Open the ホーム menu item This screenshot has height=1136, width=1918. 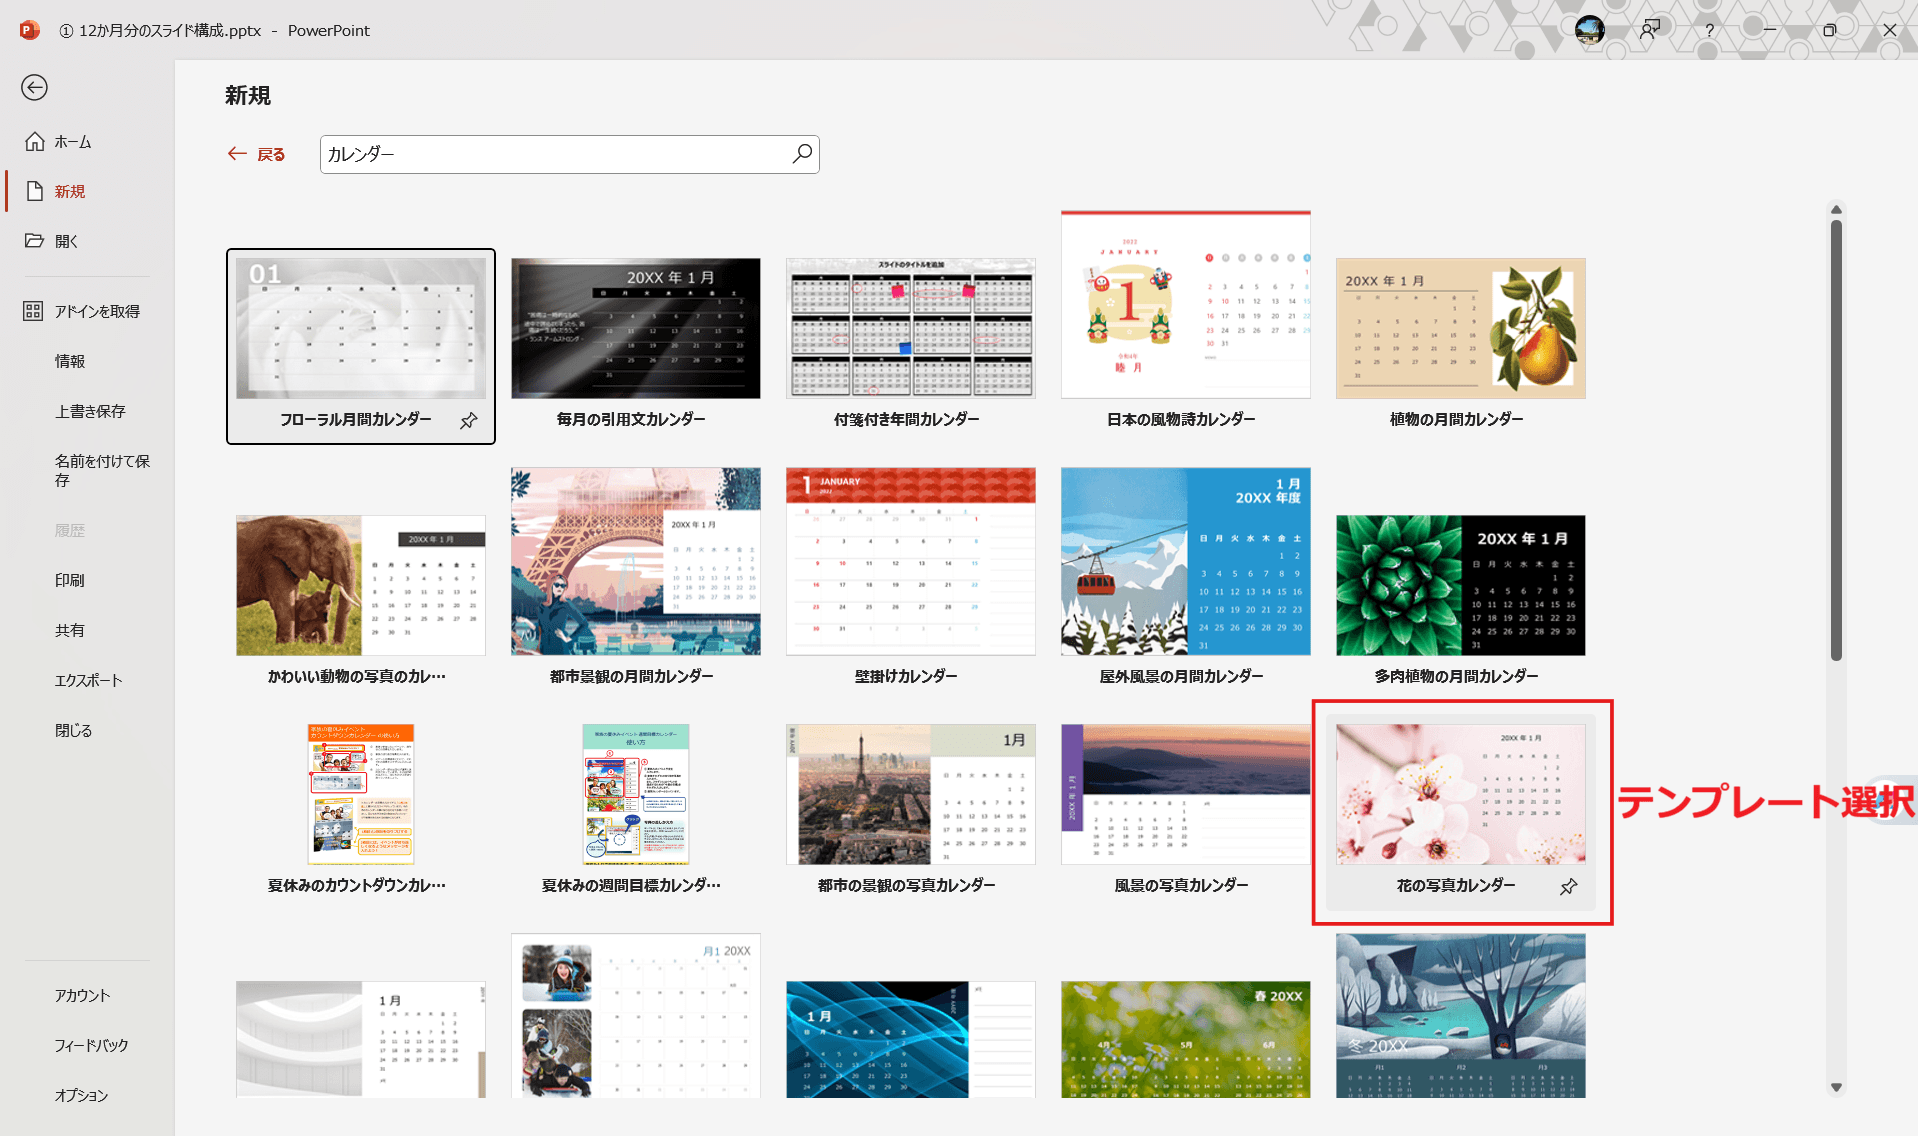72,142
